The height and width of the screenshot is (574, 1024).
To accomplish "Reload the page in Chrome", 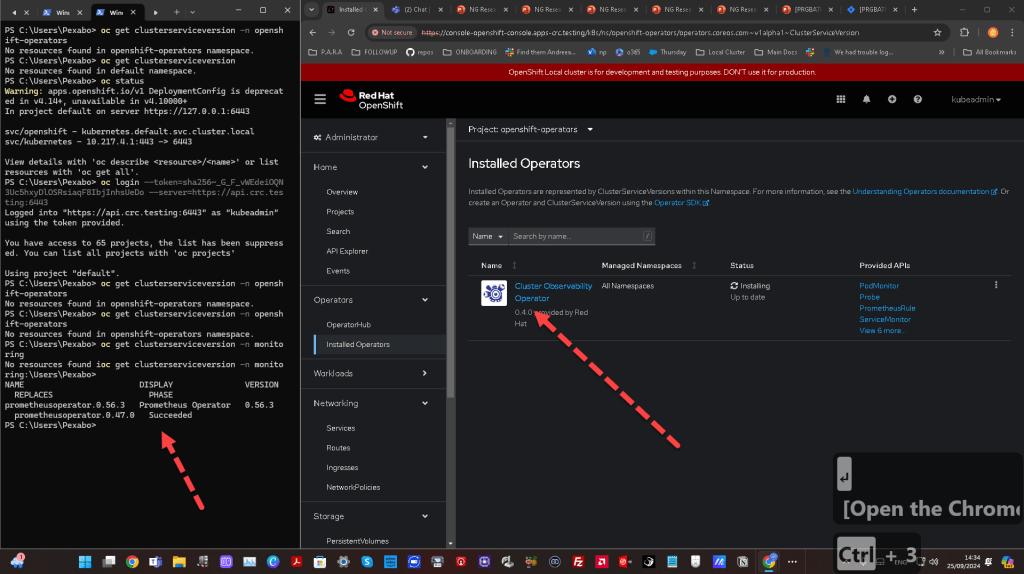I will [x=351, y=32].
